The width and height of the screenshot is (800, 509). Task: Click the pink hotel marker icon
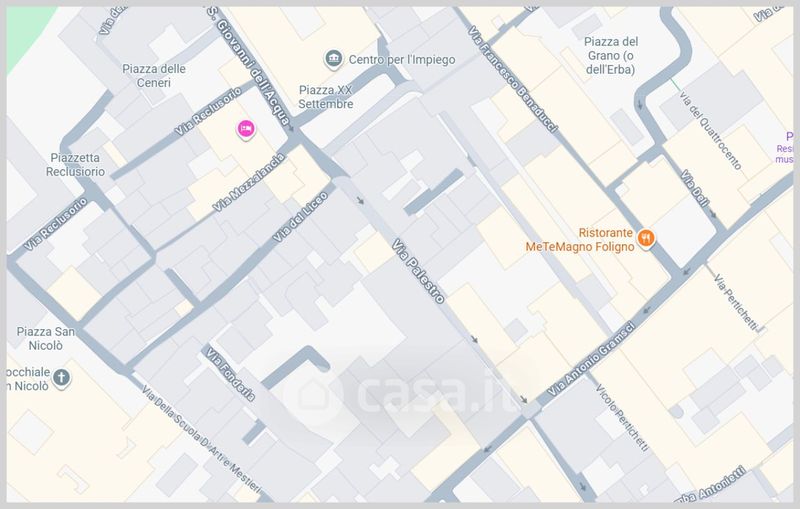click(246, 129)
